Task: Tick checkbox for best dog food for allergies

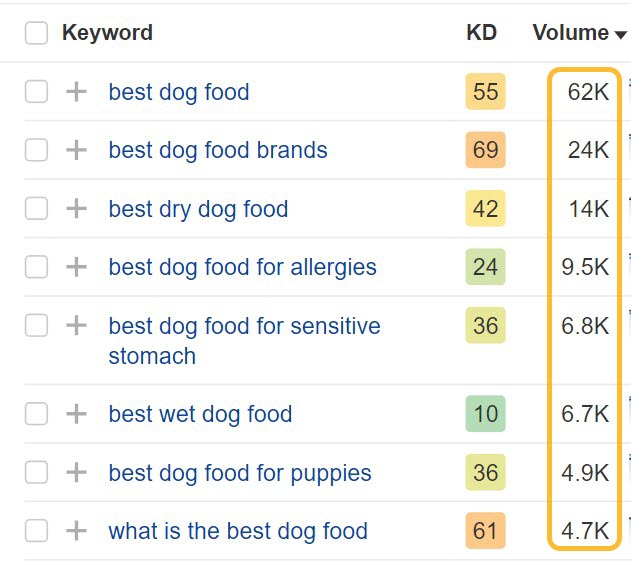Action: click(x=36, y=267)
